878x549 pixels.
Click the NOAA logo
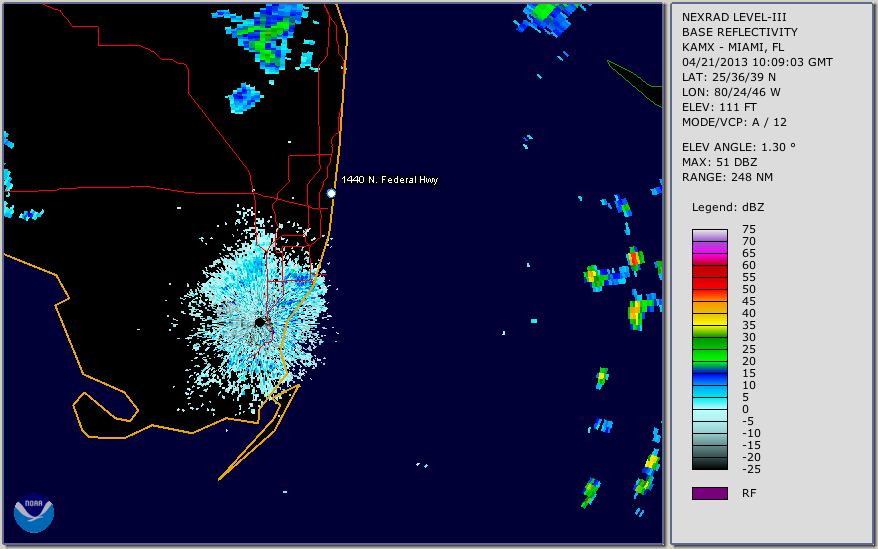click(x=34, y=513)
